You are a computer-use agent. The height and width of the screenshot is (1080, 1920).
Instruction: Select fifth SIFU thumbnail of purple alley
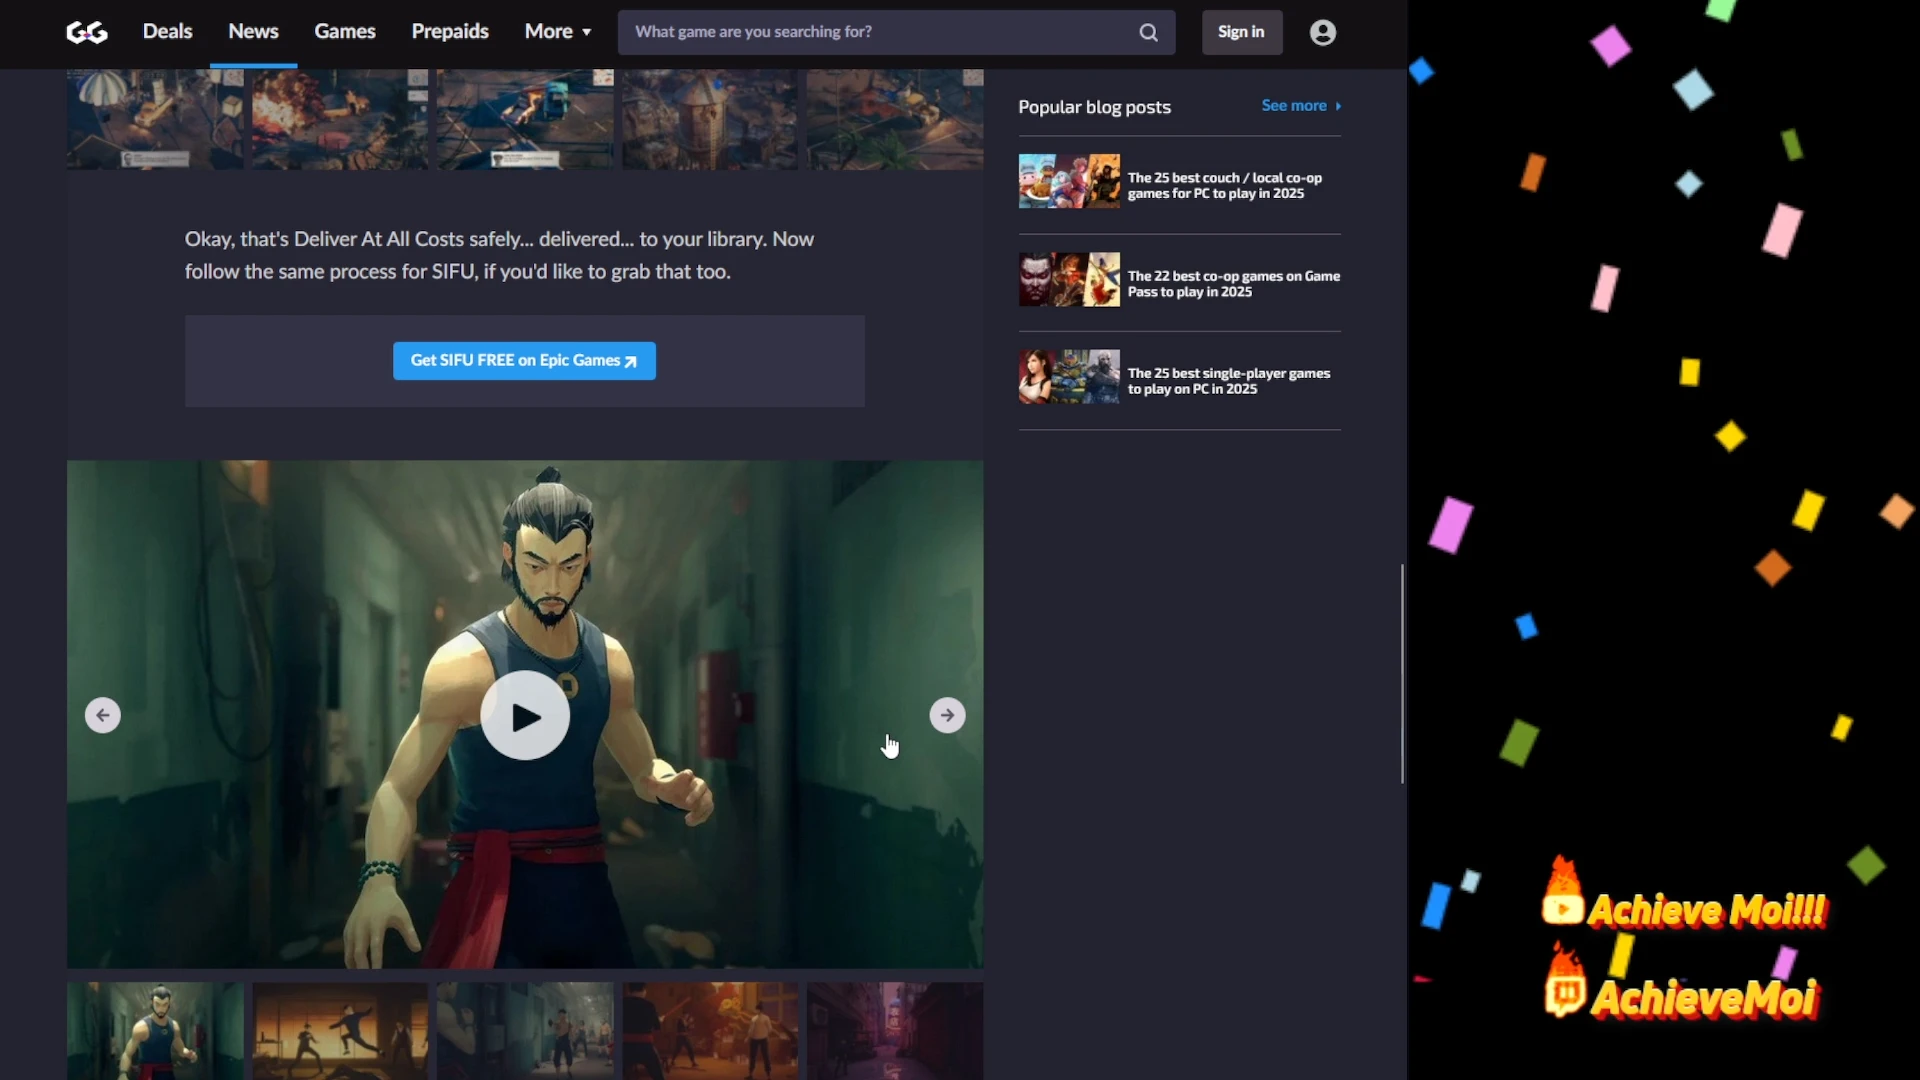tap(895, 1031)
